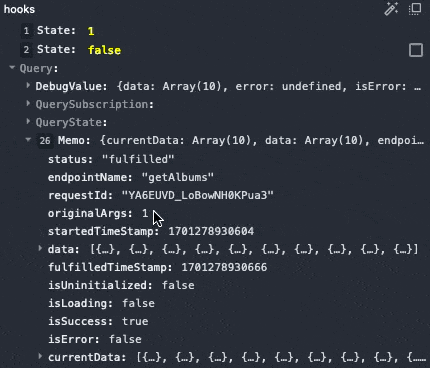430x368 pixels.
Task: Expand the currentData array row
Action: pos(40,356)
